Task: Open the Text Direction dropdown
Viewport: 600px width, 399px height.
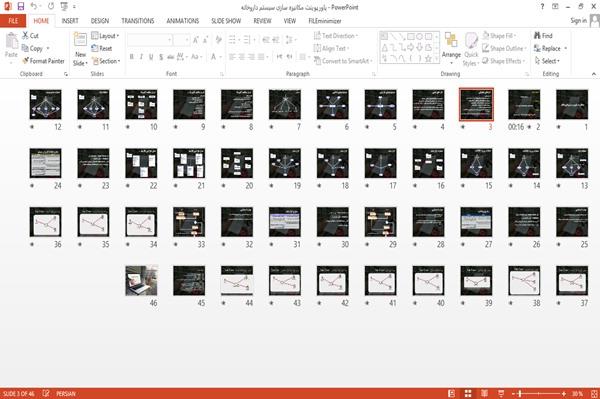Action: click(336, 36)
